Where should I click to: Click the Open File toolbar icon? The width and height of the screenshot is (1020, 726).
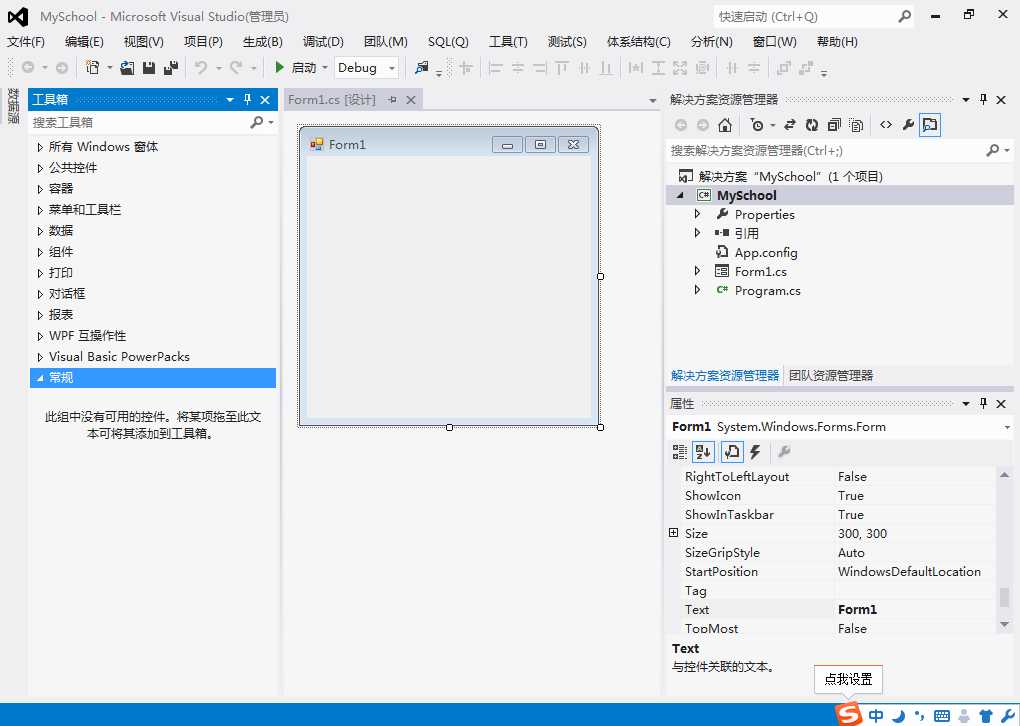pos(128,68)
